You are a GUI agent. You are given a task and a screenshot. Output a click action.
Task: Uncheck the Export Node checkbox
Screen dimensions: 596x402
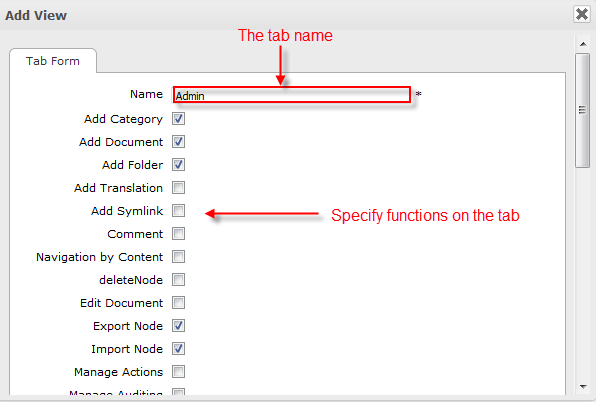click(x=178, y=326)
